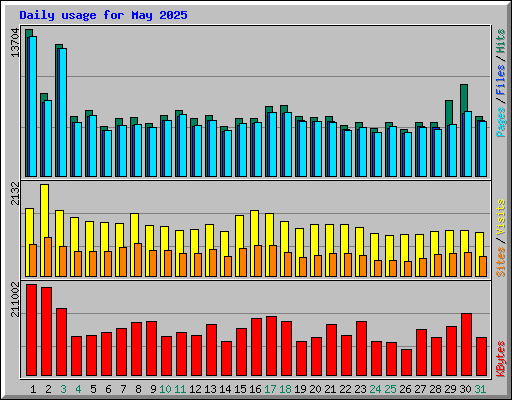Click the day 9 axis label

click(153, 389)
